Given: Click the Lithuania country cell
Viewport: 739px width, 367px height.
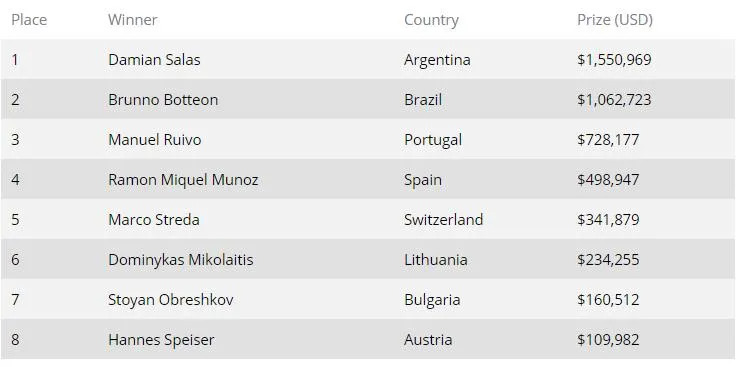Looking at the screenshot, I should (x=435, y=260).
